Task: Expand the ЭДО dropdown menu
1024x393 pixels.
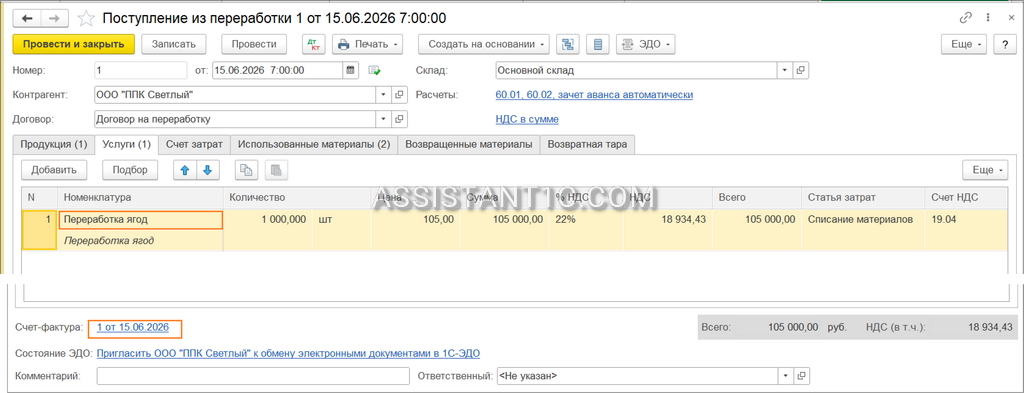Action: (645, 44)
